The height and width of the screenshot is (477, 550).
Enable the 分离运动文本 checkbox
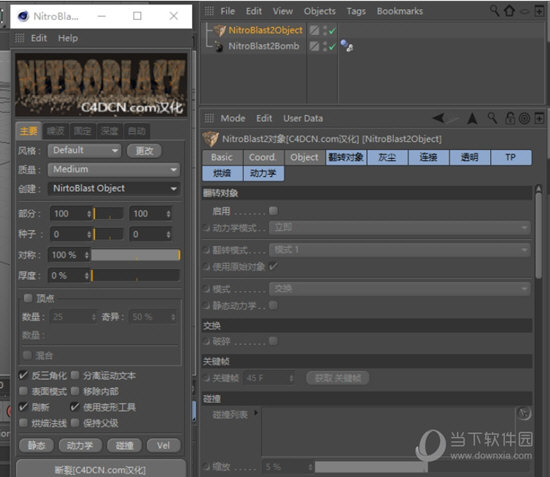pyautogui.click(x=75, y=375)
